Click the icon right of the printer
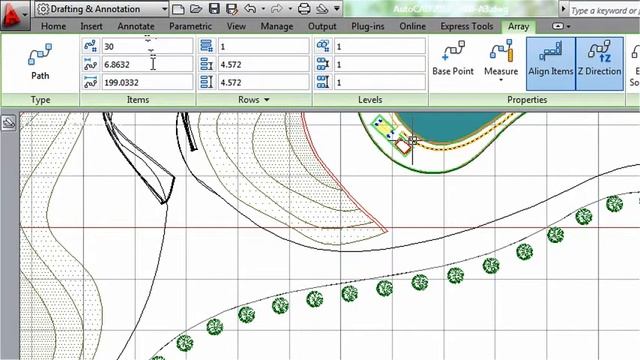 click(x=322, y=9)
